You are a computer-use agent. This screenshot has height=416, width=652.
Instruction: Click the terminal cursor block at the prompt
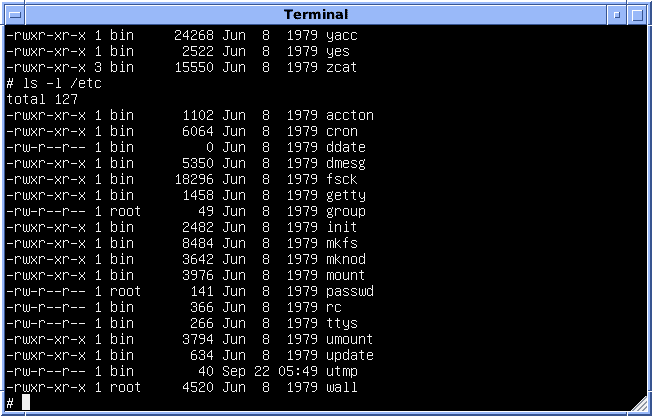[x=26, y=403]
